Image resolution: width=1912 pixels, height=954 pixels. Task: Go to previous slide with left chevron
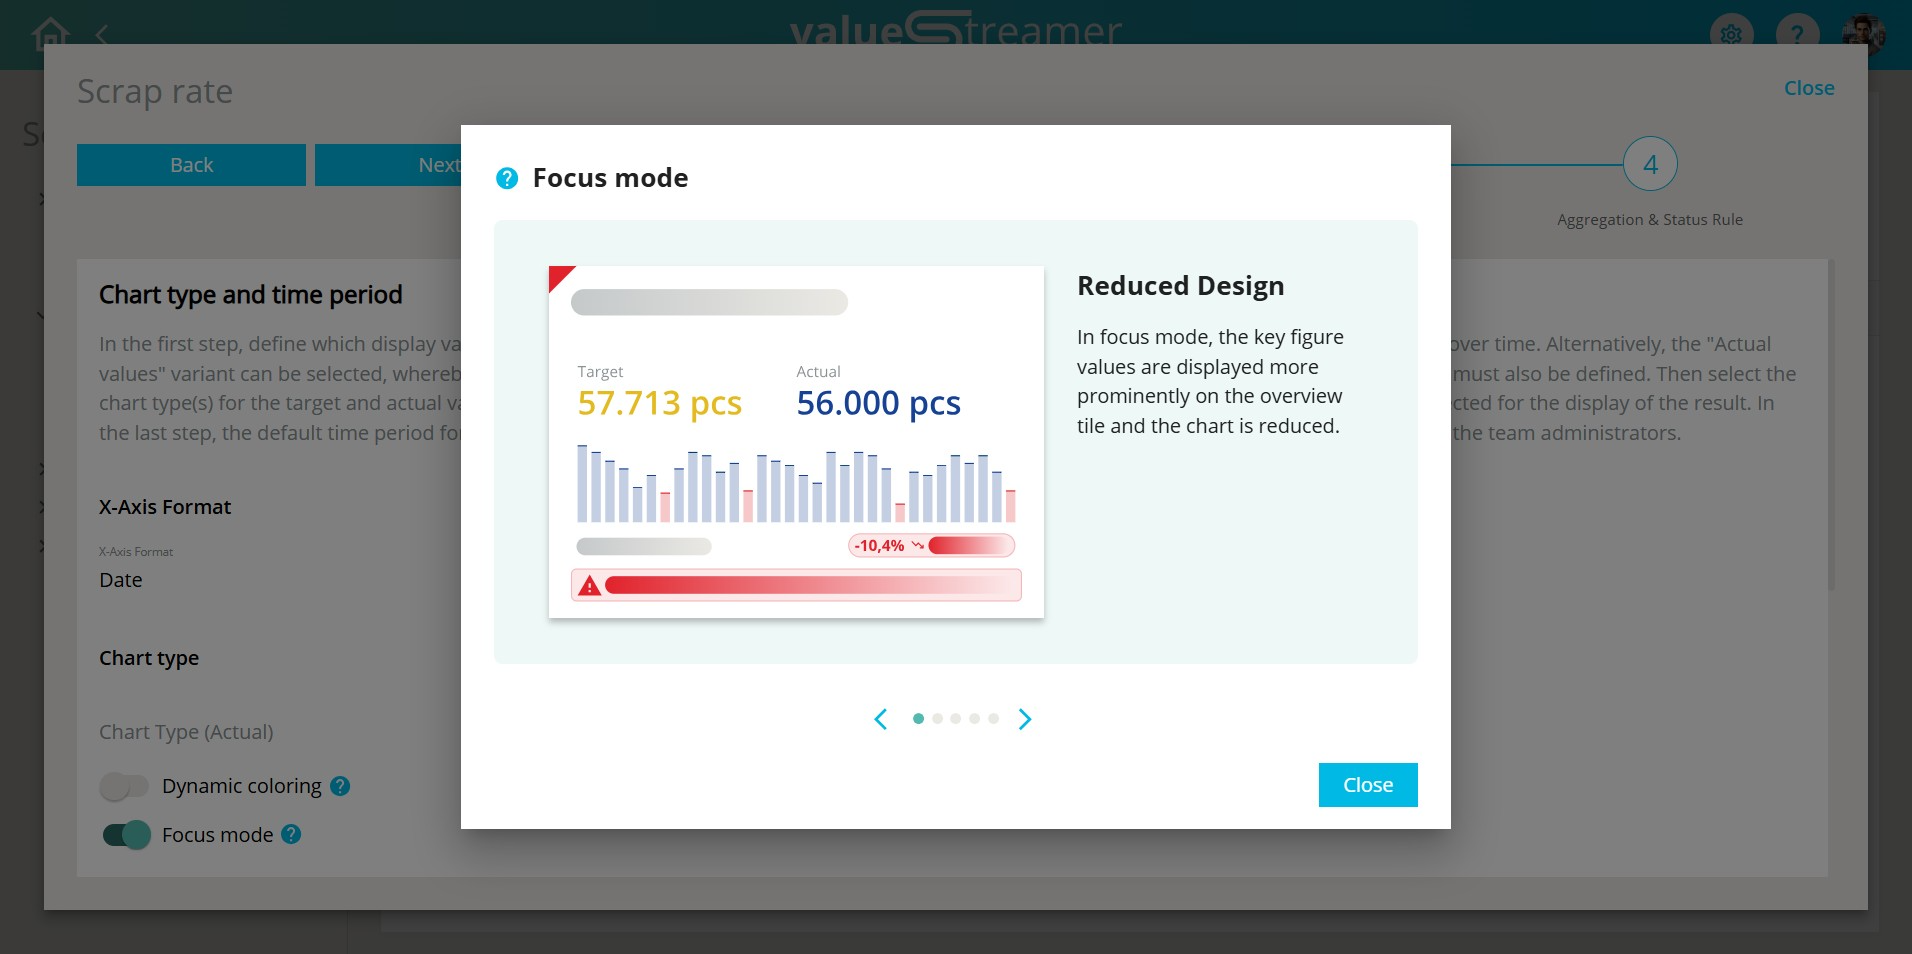pyautogui.click(x=881, y=719)
